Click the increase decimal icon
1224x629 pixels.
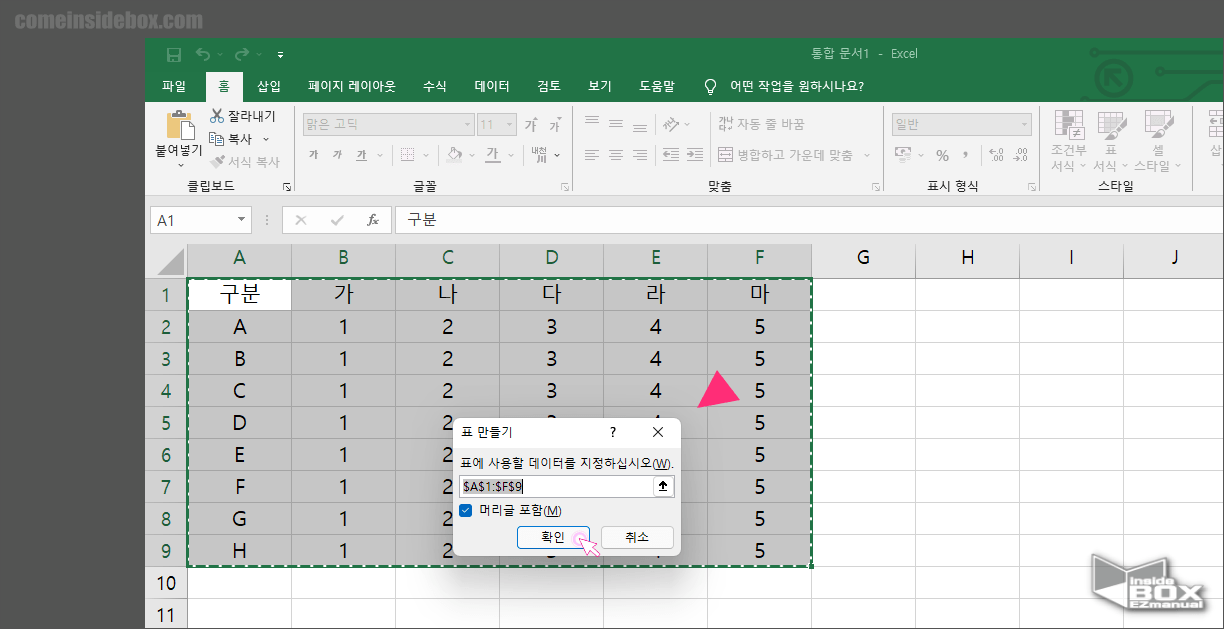click(x=996, y=155)
